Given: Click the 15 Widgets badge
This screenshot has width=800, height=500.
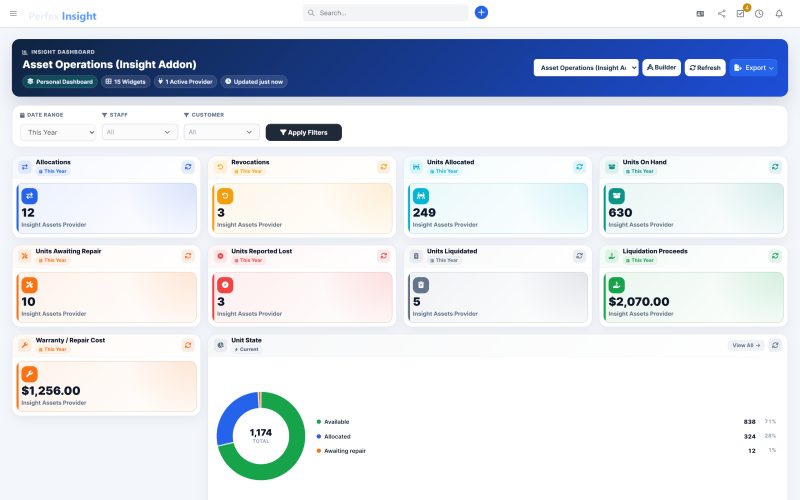Looking at the screenshot, I should (x=126, y=82).
